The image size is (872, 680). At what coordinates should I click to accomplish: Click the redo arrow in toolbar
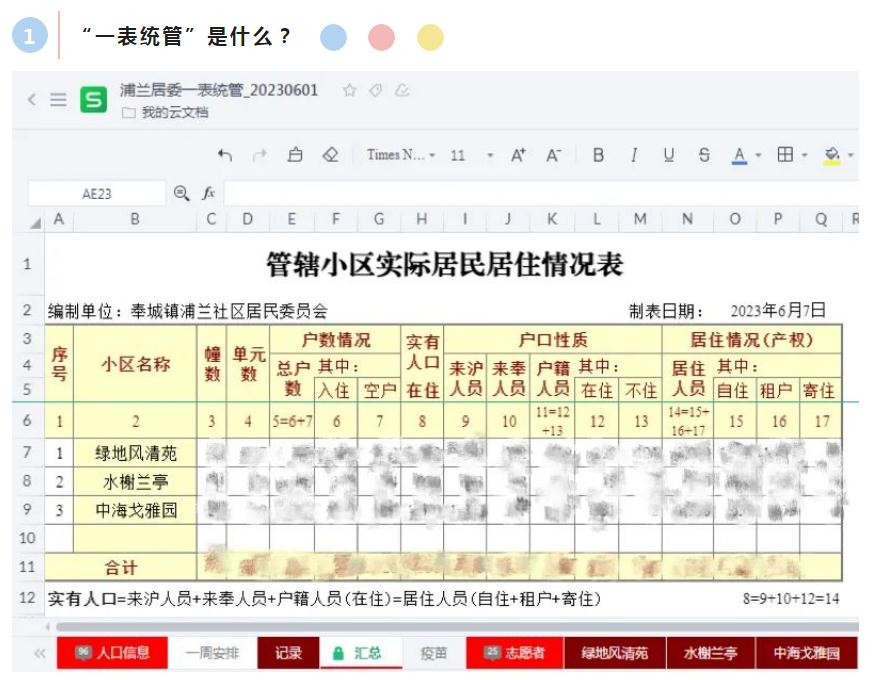[x=260, y=155]
